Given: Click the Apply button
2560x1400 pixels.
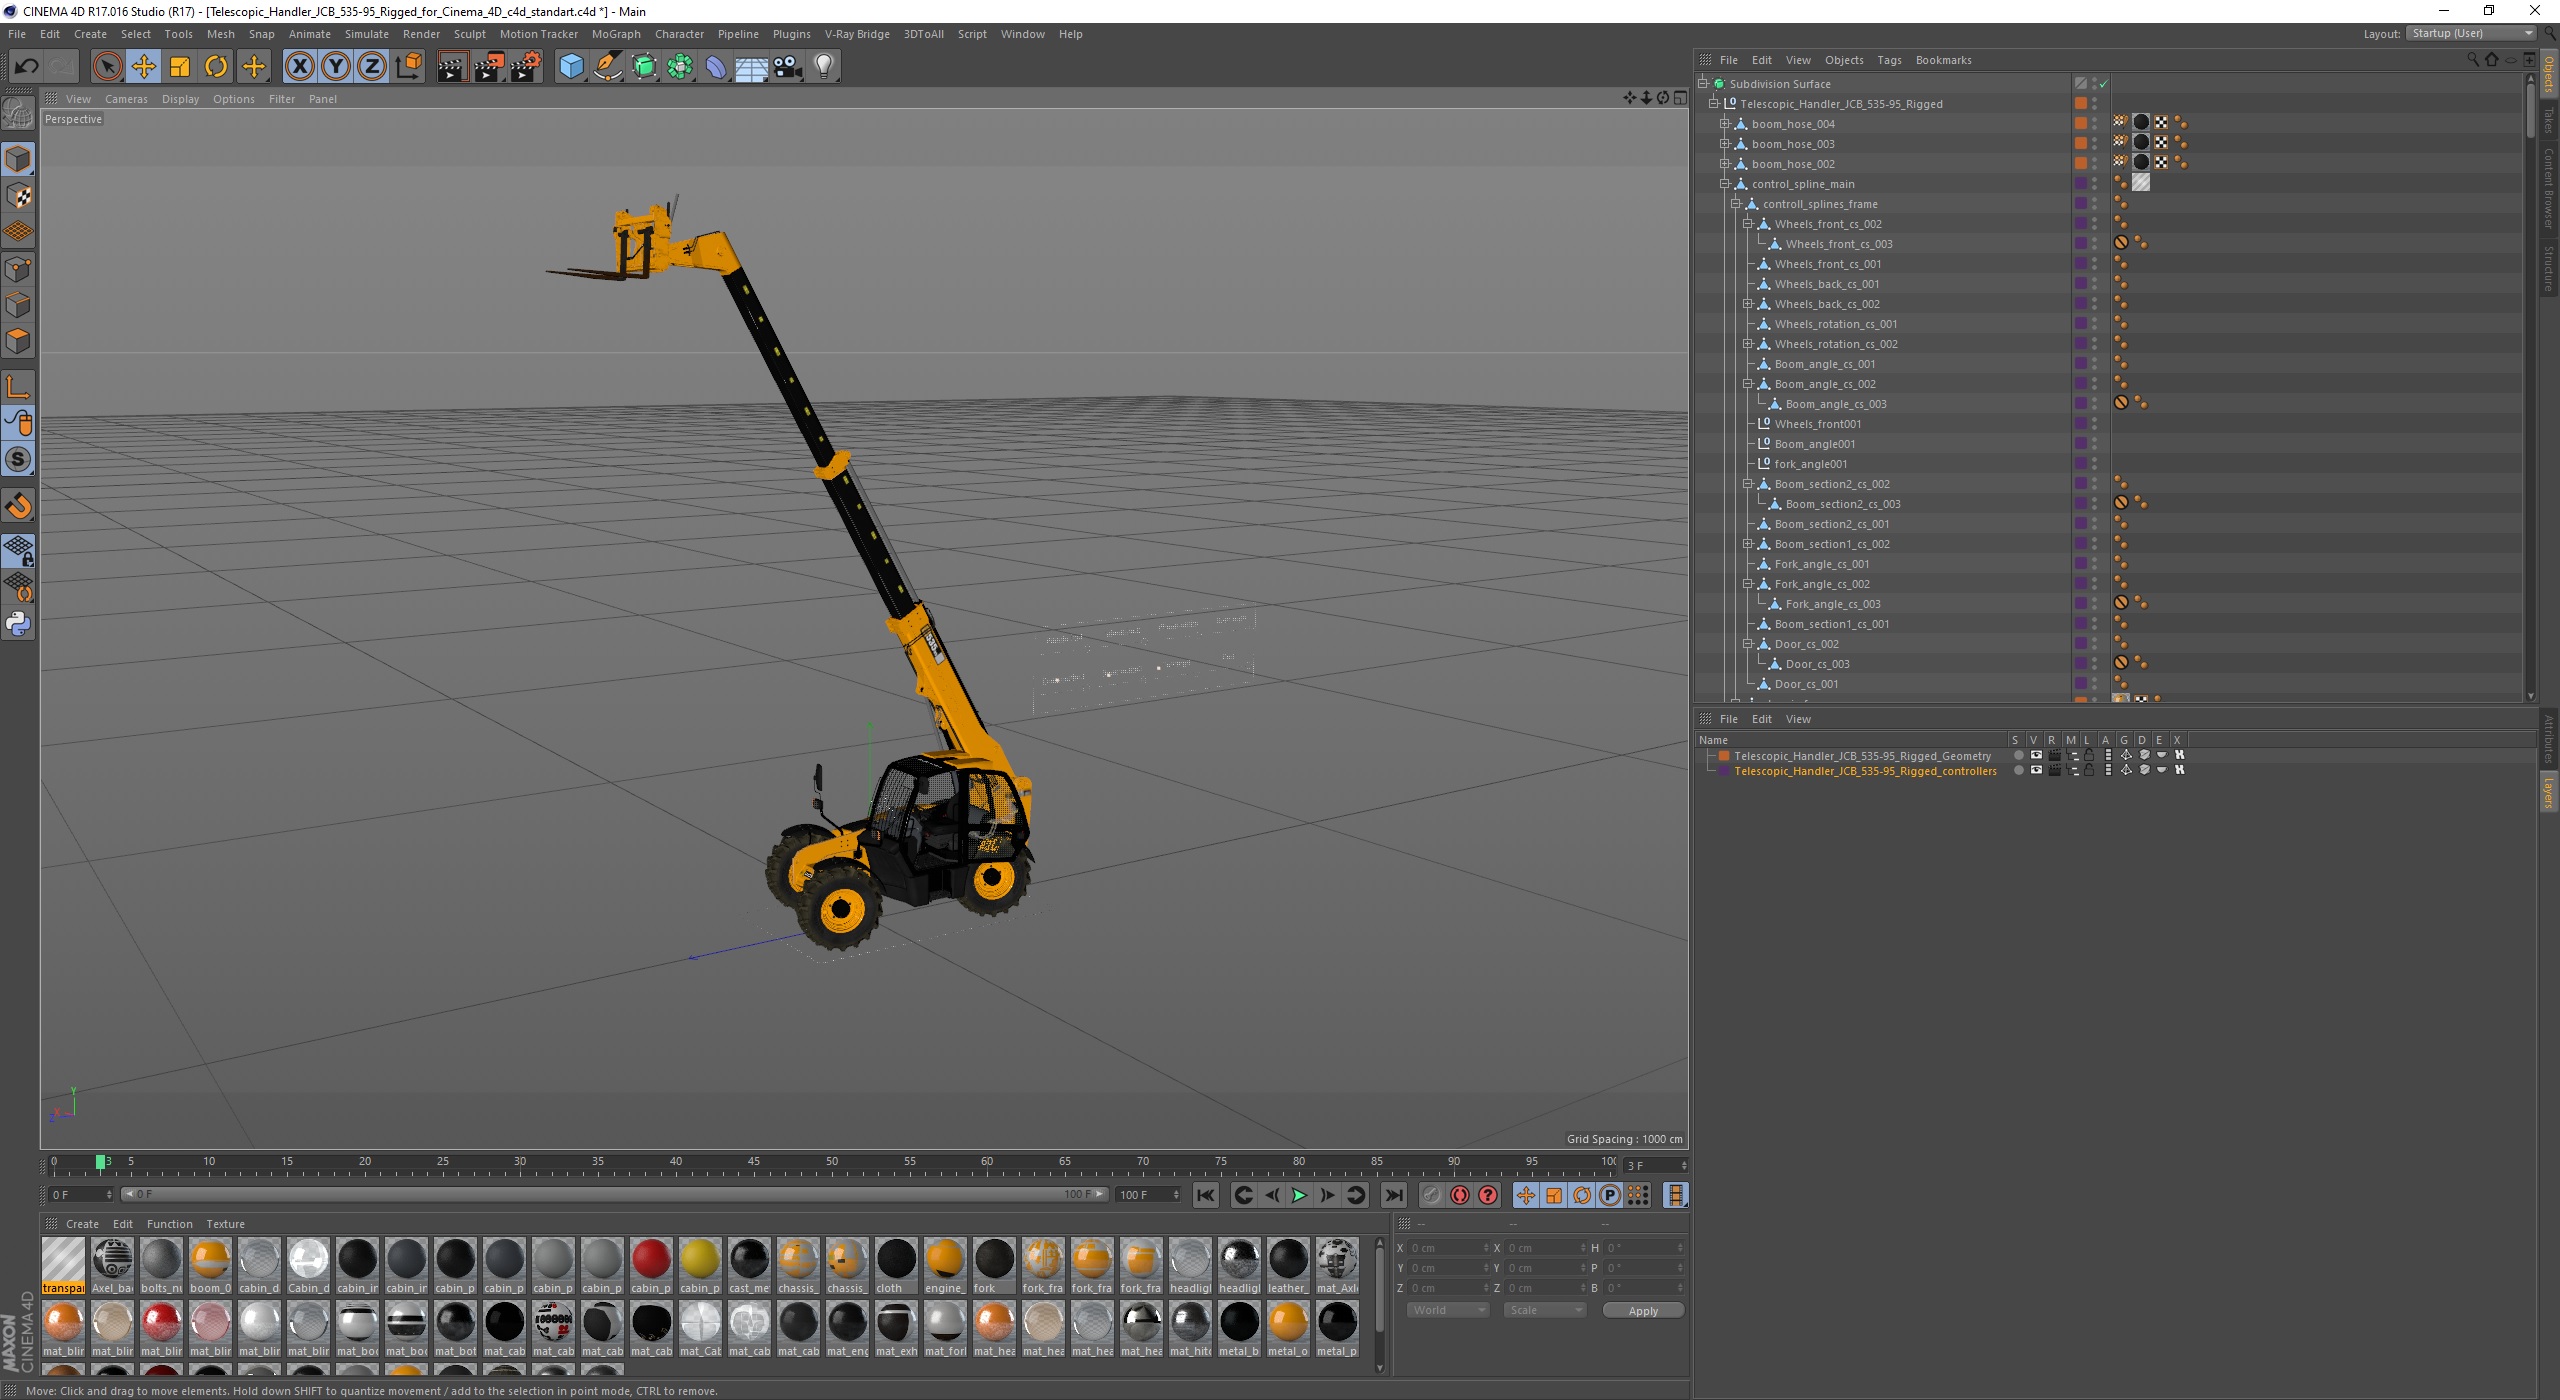Looking at the screenshot, I should (x=1643, y=1310).
